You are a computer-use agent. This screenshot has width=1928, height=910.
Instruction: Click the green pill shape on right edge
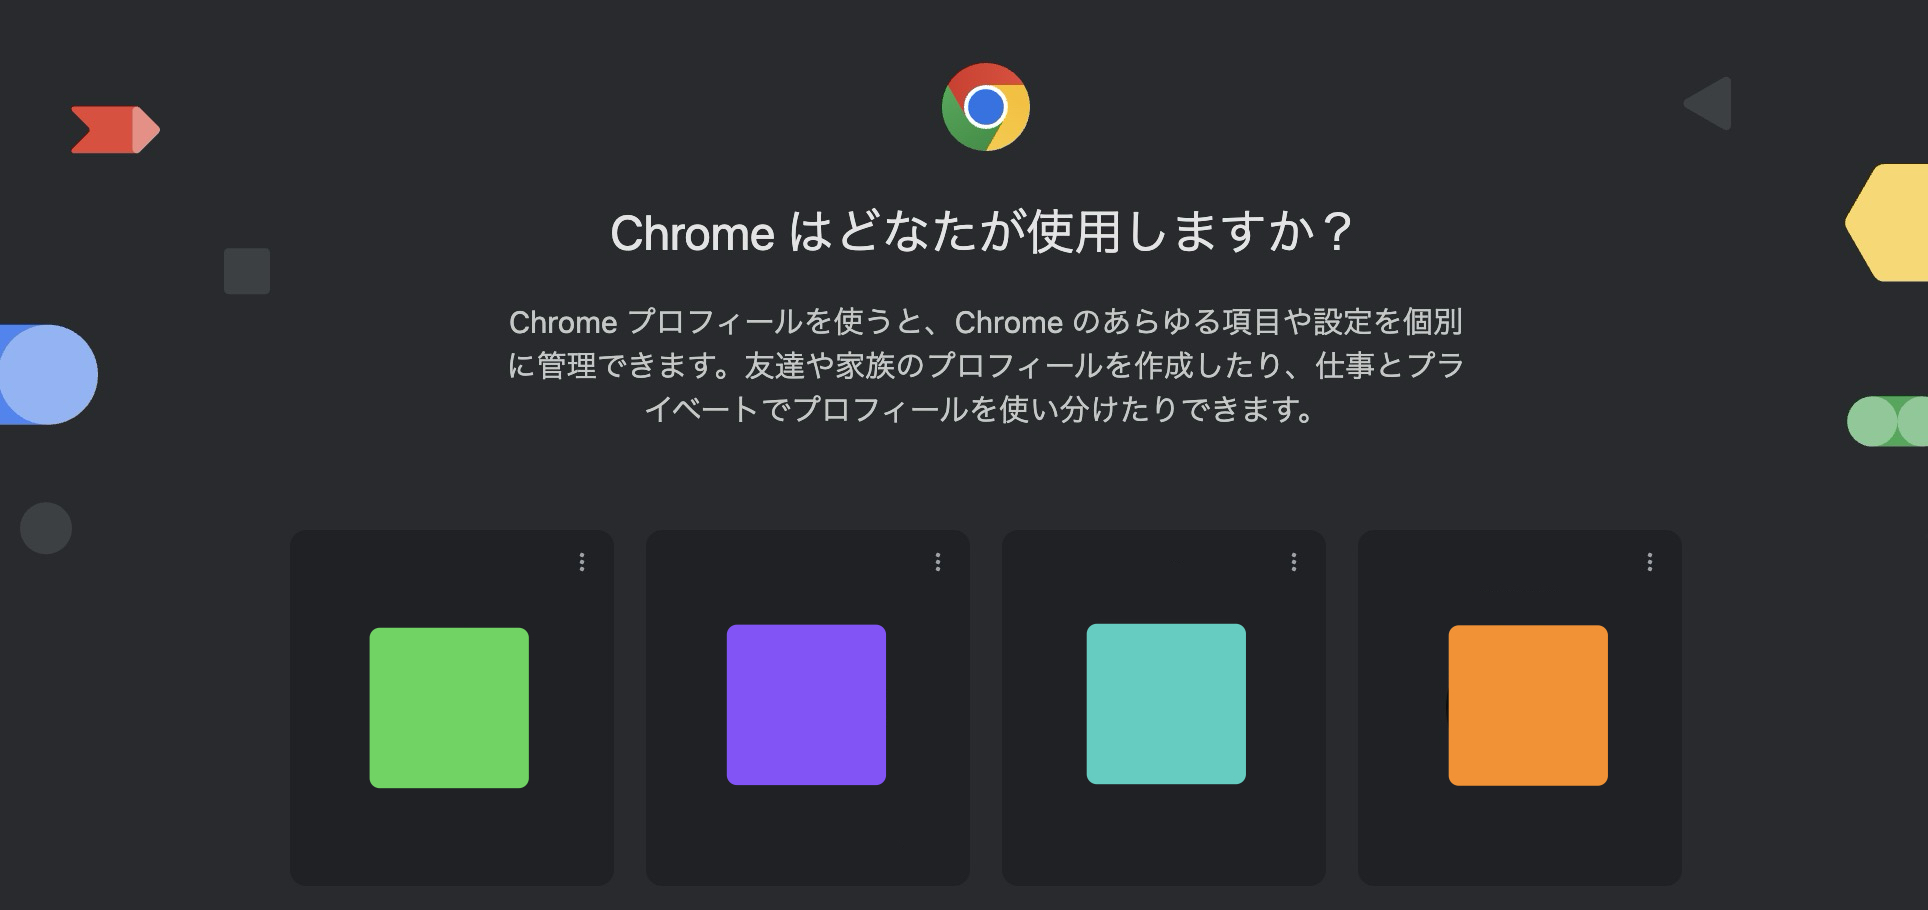click(1888, 421)
